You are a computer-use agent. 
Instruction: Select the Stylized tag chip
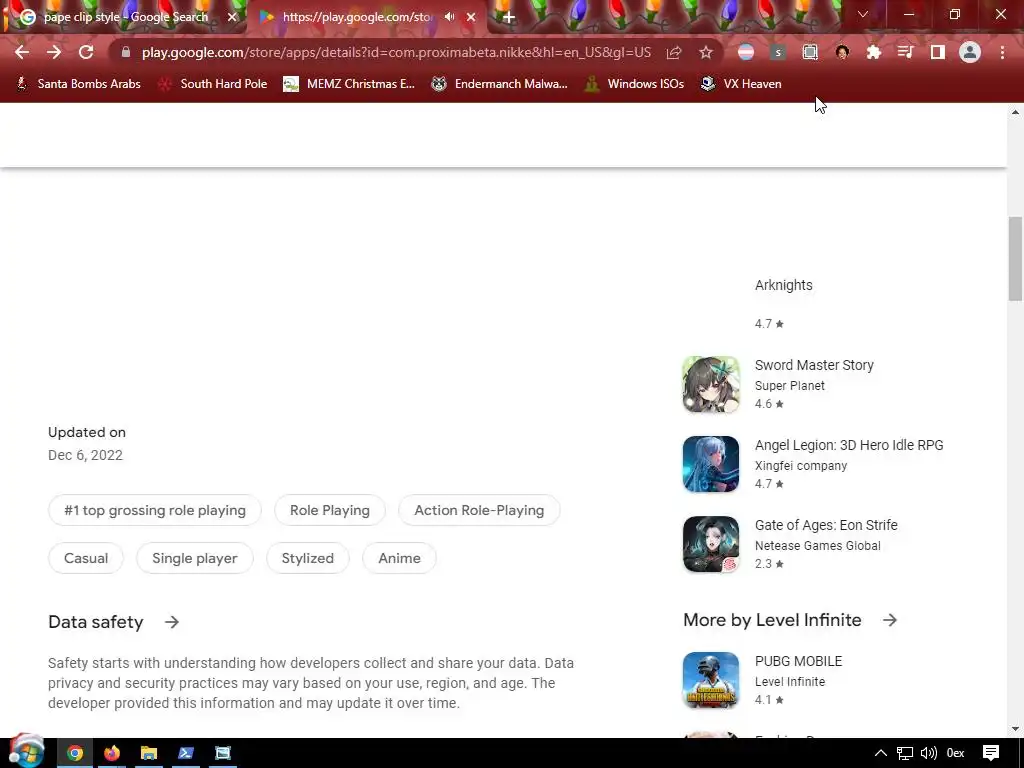point(308,558)
